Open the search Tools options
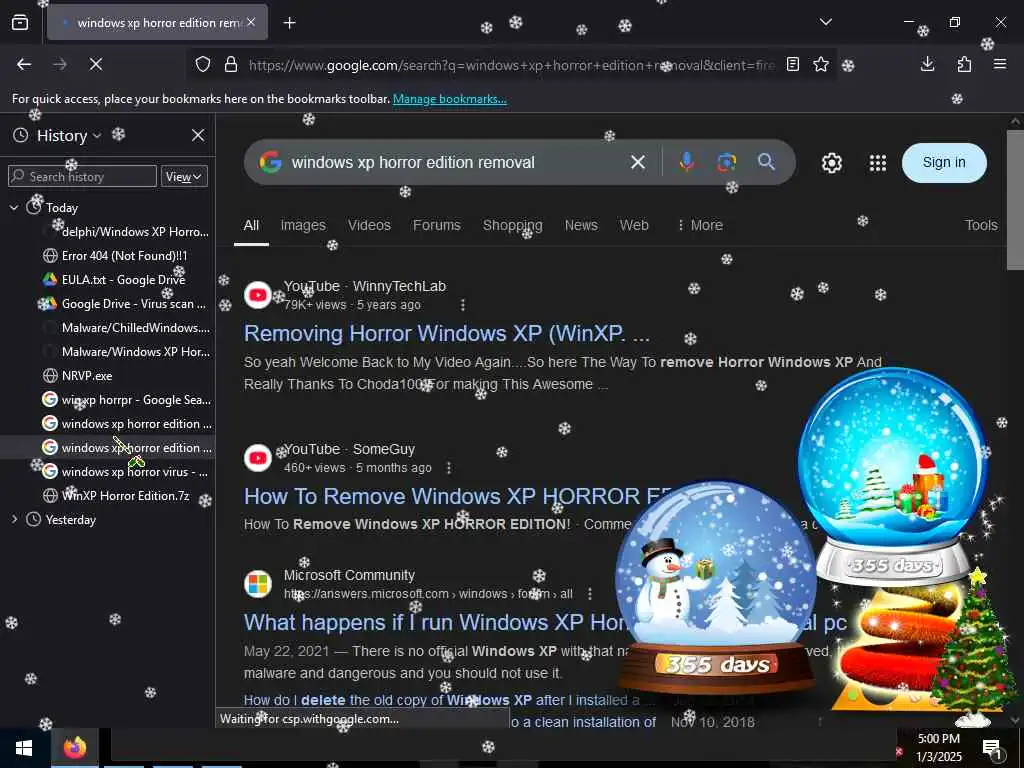The width and height of the screenshot is (1024, 768). point(981,225)
